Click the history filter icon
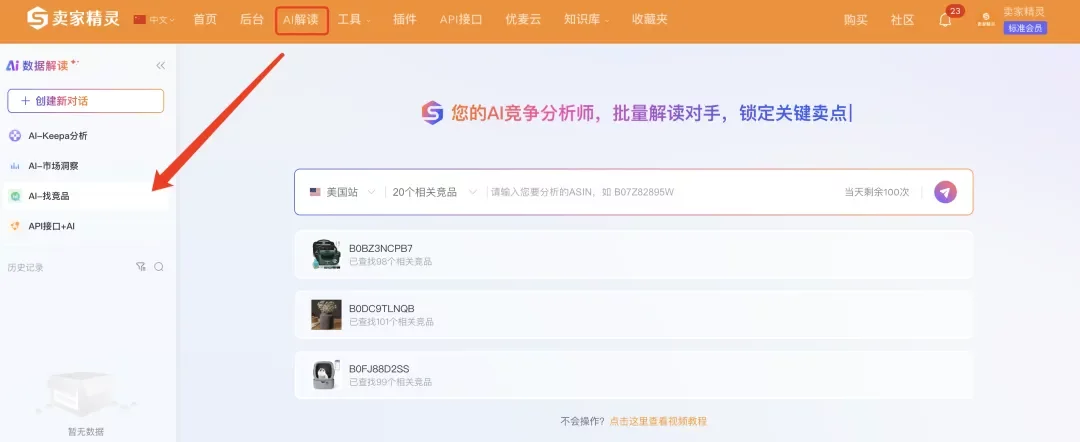The height and width of the screenshot is (442, 1080). click(x=140, y=267)
